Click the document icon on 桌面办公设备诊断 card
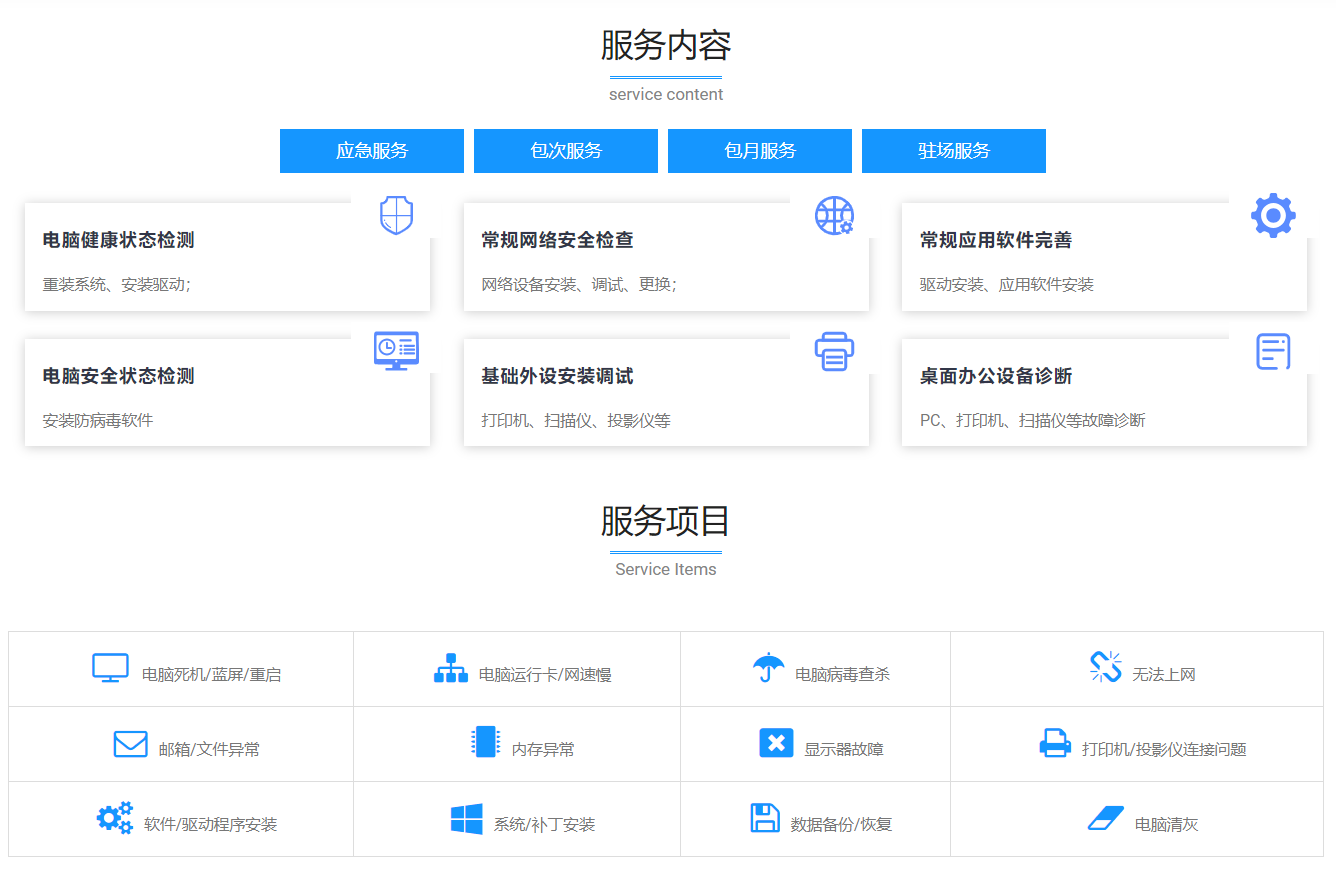1336x870 pixels. point(1273,351)
